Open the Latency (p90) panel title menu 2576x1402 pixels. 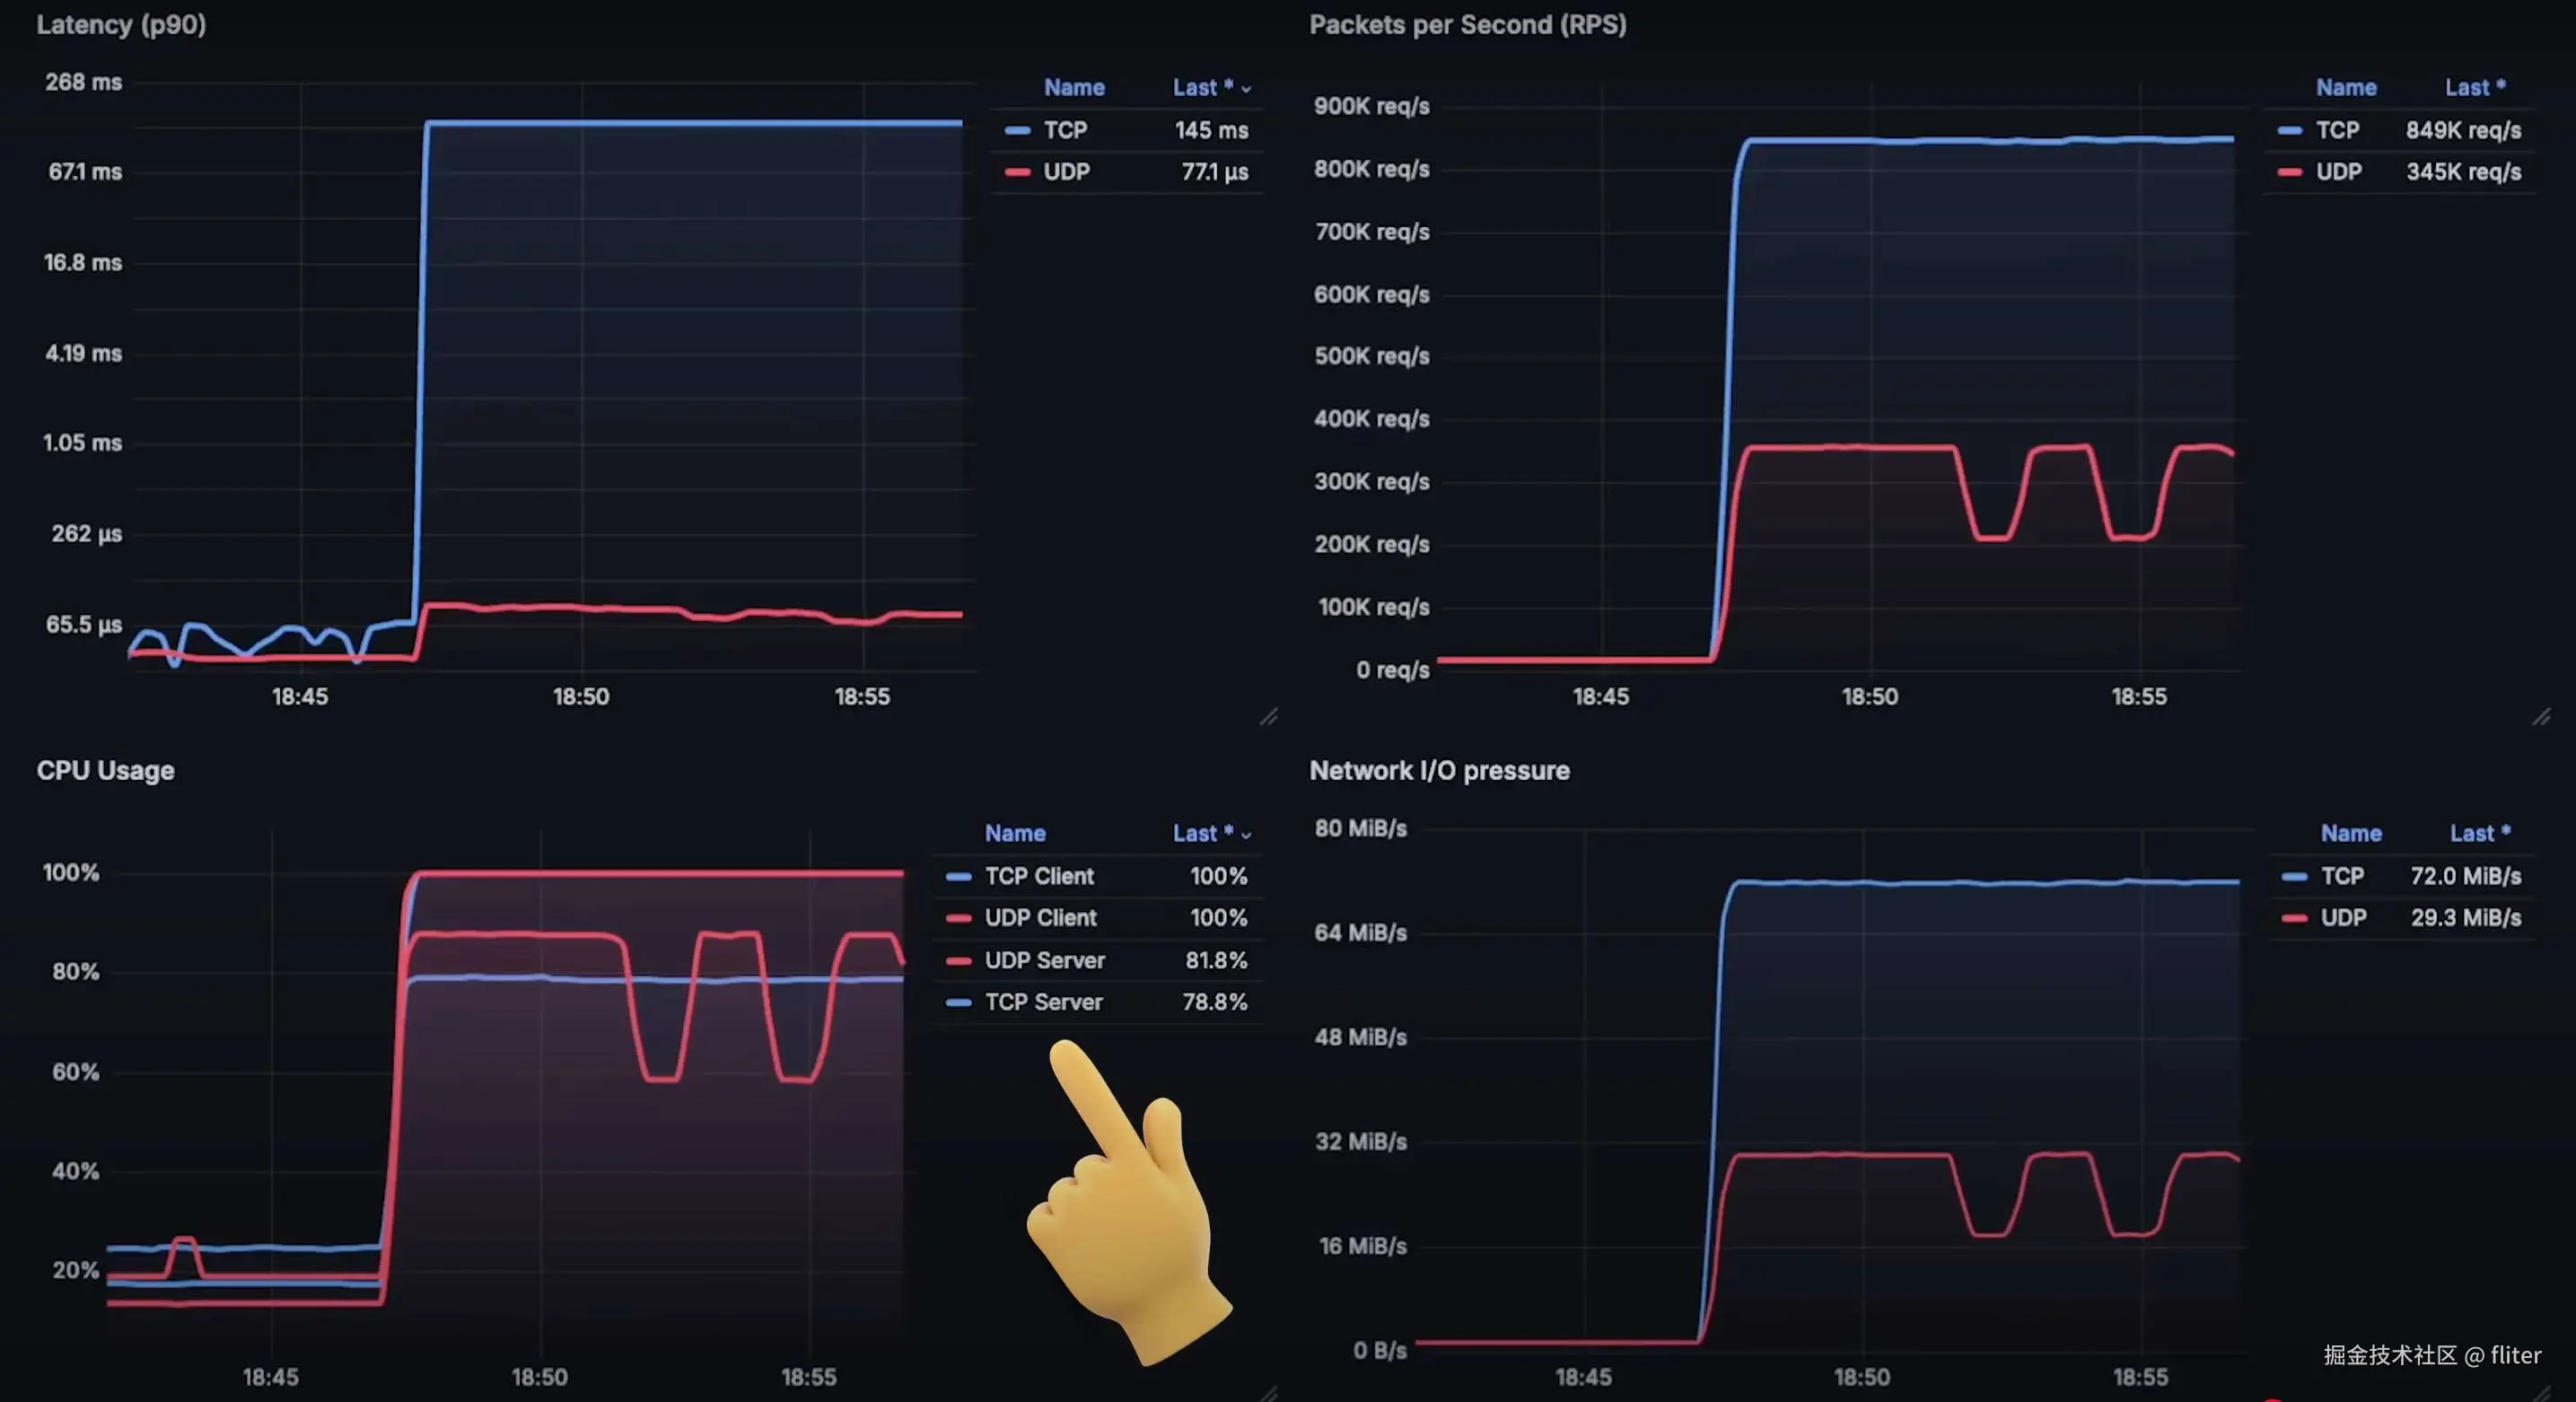(121, 24)
